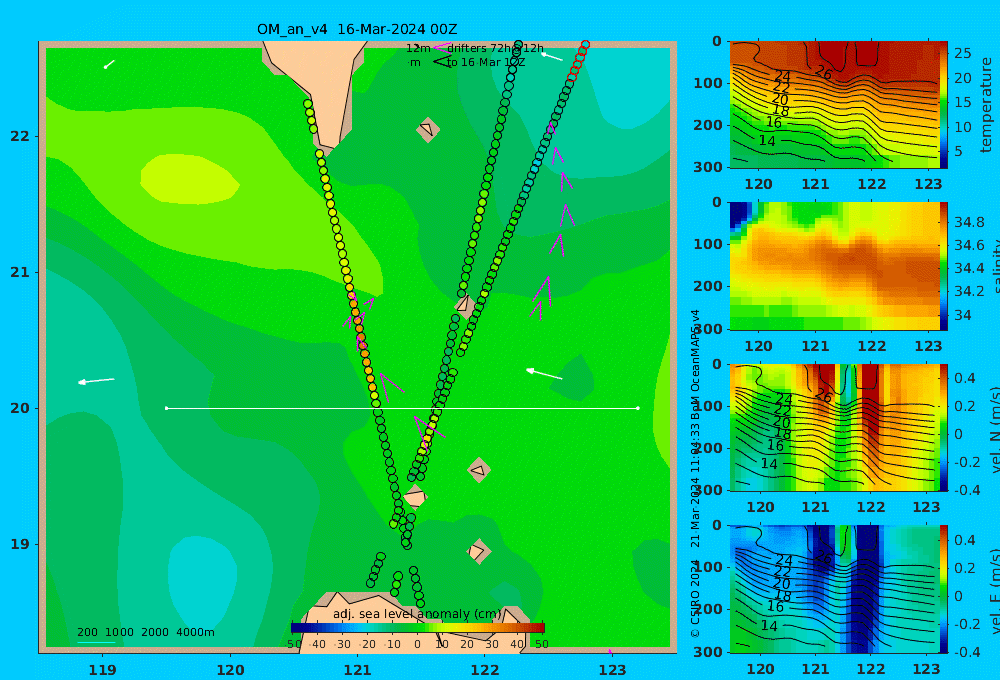Image resolution: width=1000 pixels, height=680 pixels.
Task: Click latitude tick label 22 on main map
Action: [20, 137]
